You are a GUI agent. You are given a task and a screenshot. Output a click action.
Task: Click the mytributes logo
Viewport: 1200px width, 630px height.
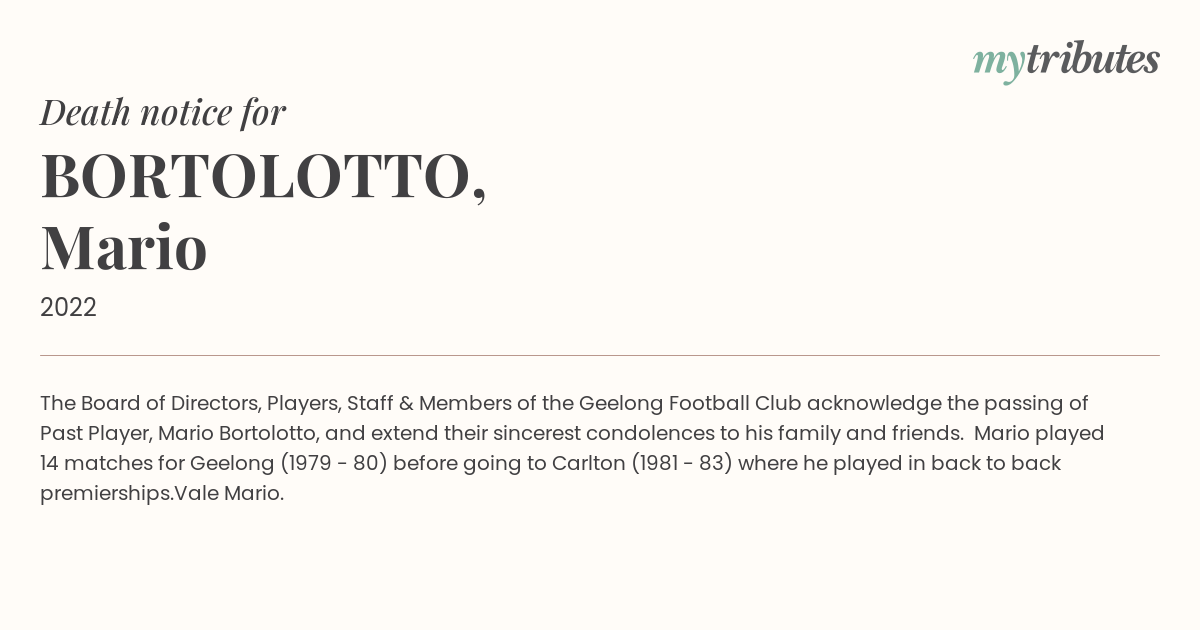coord(1066,61)
